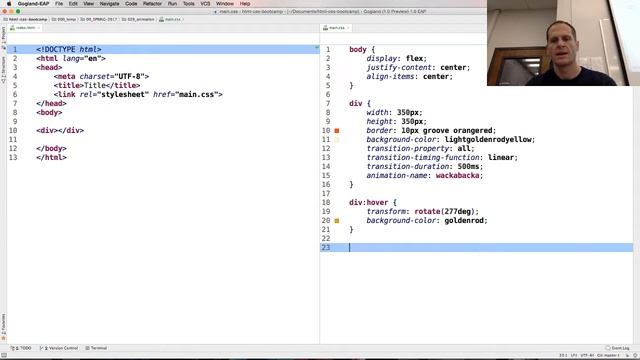Click goldenrod color swatch in gutter line 20
640x360 pixels.
click(x=337, y=220)
